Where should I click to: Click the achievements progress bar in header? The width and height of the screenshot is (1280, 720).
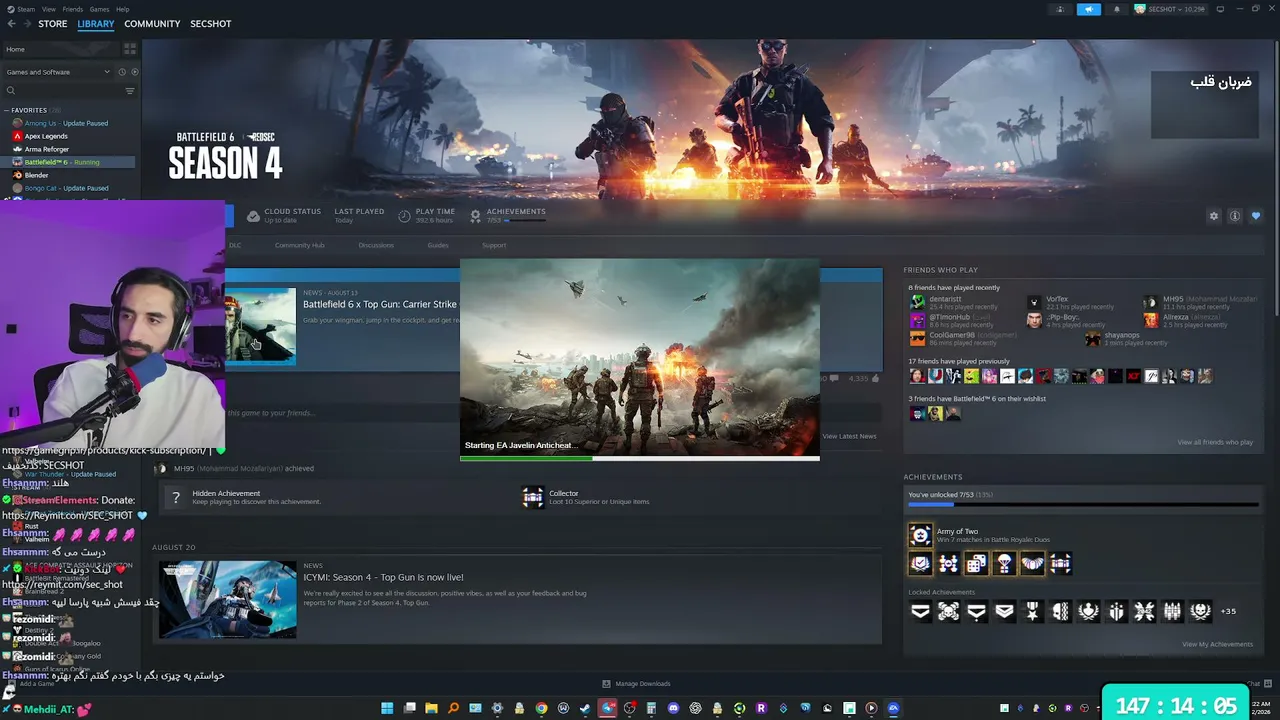(525, 220)
